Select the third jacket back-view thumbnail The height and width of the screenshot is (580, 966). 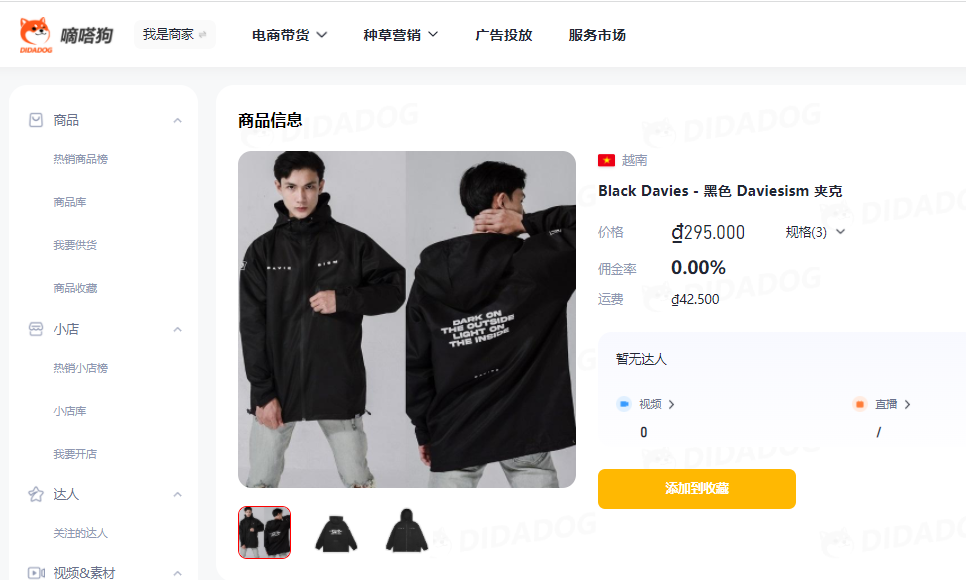[x=407, y=533]
